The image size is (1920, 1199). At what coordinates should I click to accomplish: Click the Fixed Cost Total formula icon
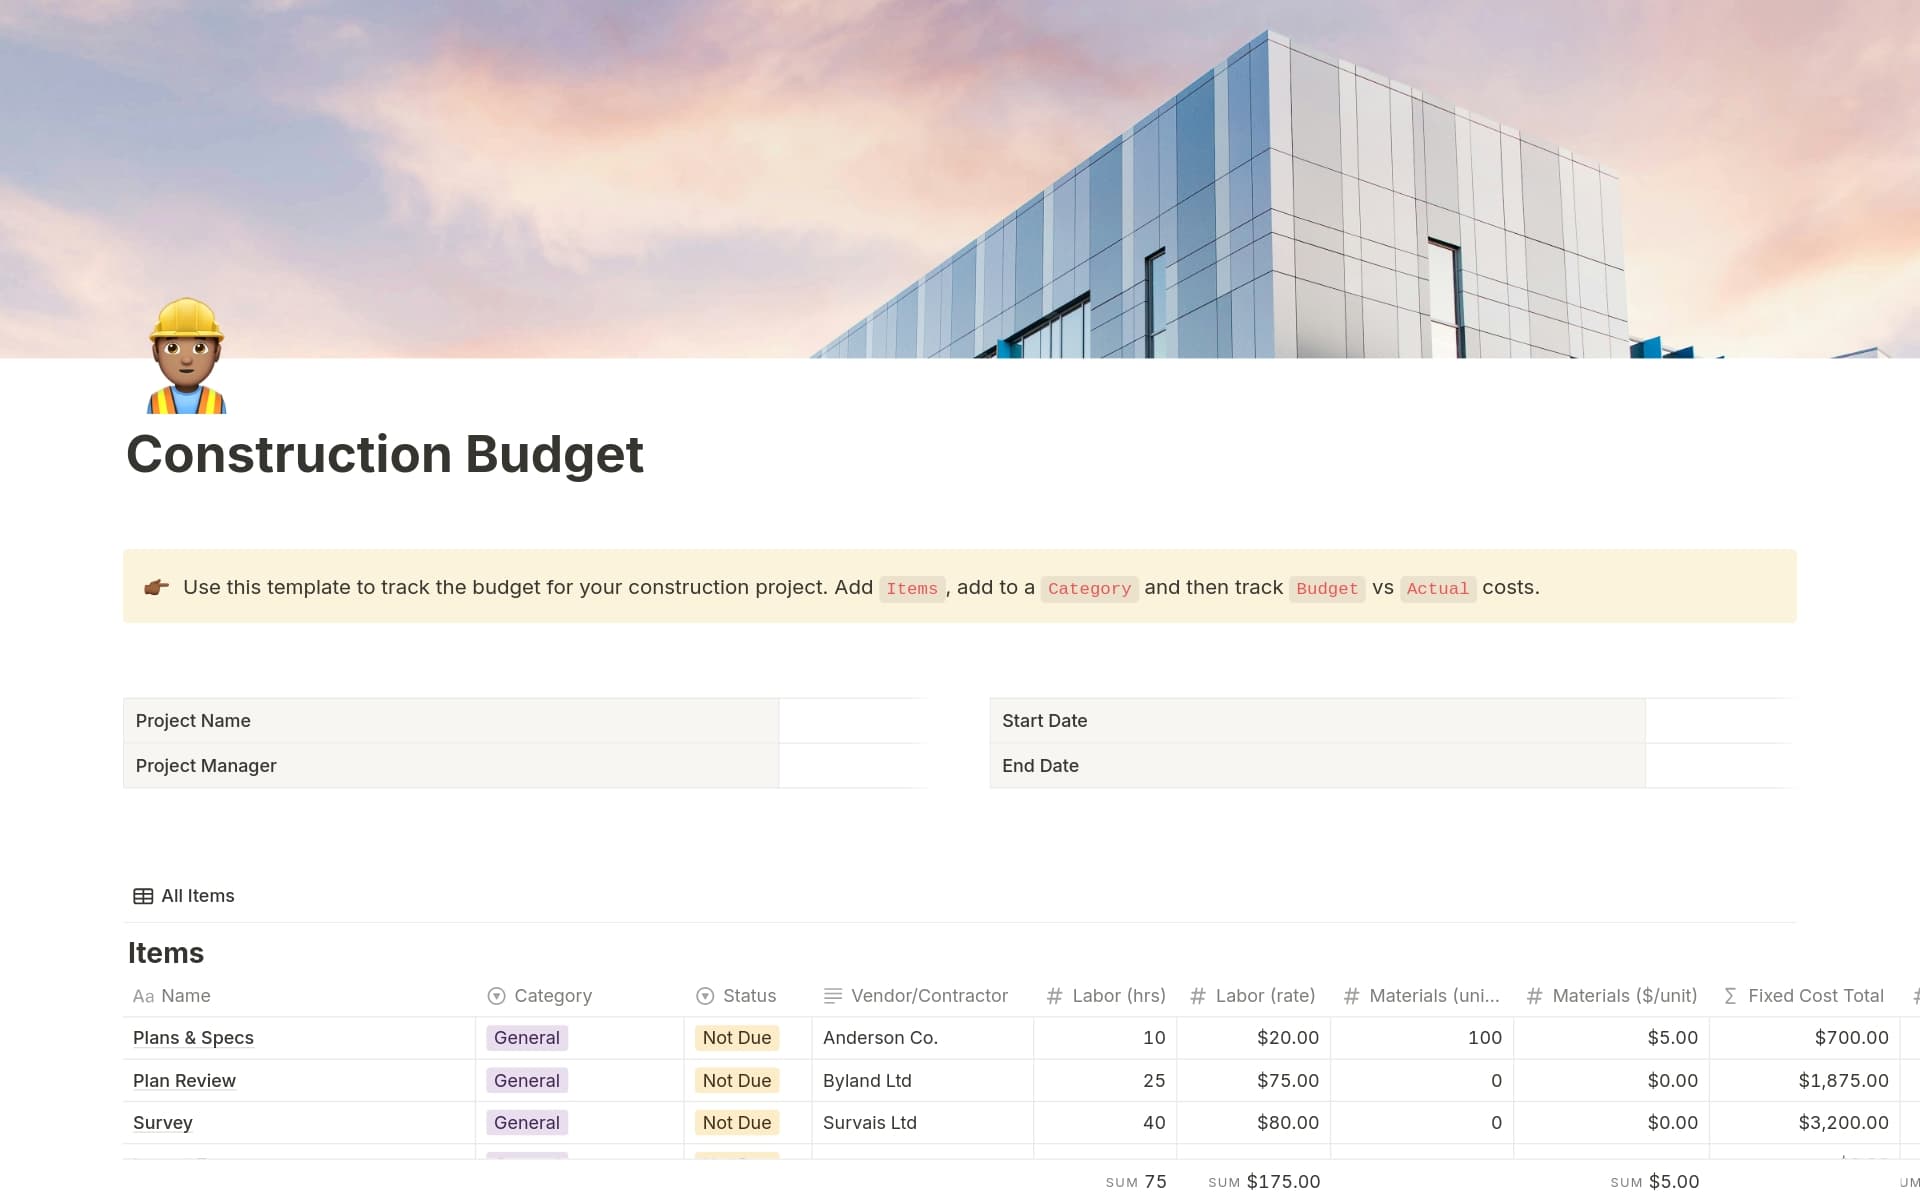(x=1730, y=996)
